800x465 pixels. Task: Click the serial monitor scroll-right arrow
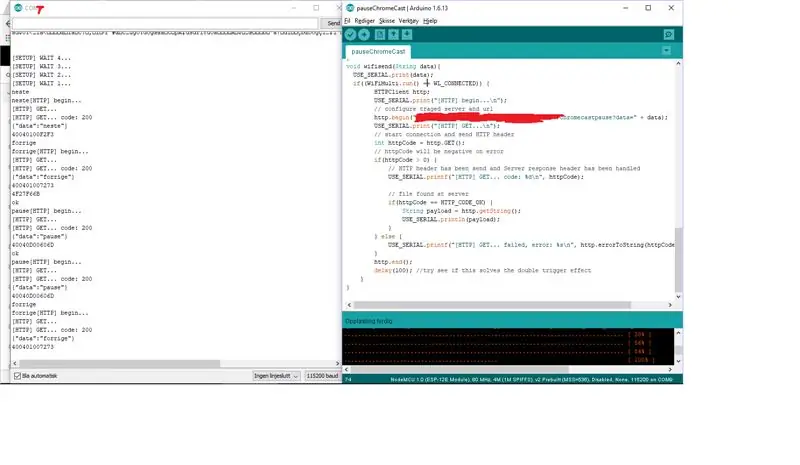pos(337,363)
